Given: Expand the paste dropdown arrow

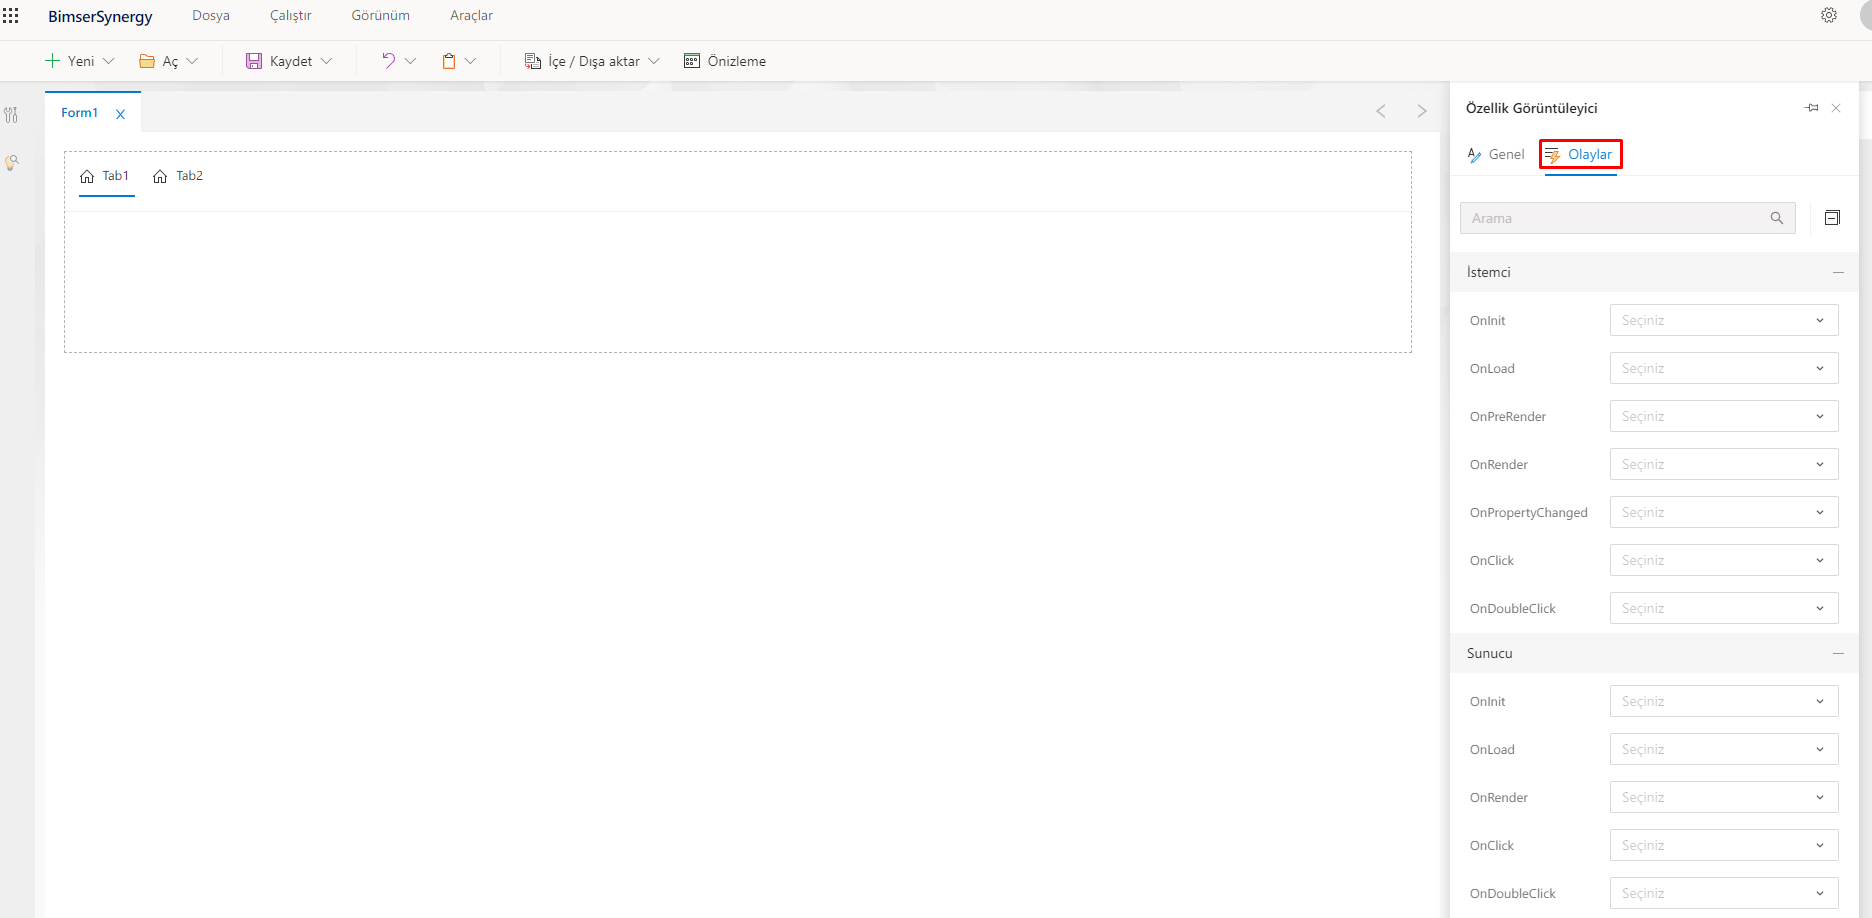Looking at the screenshot, I should click(470, 61).
